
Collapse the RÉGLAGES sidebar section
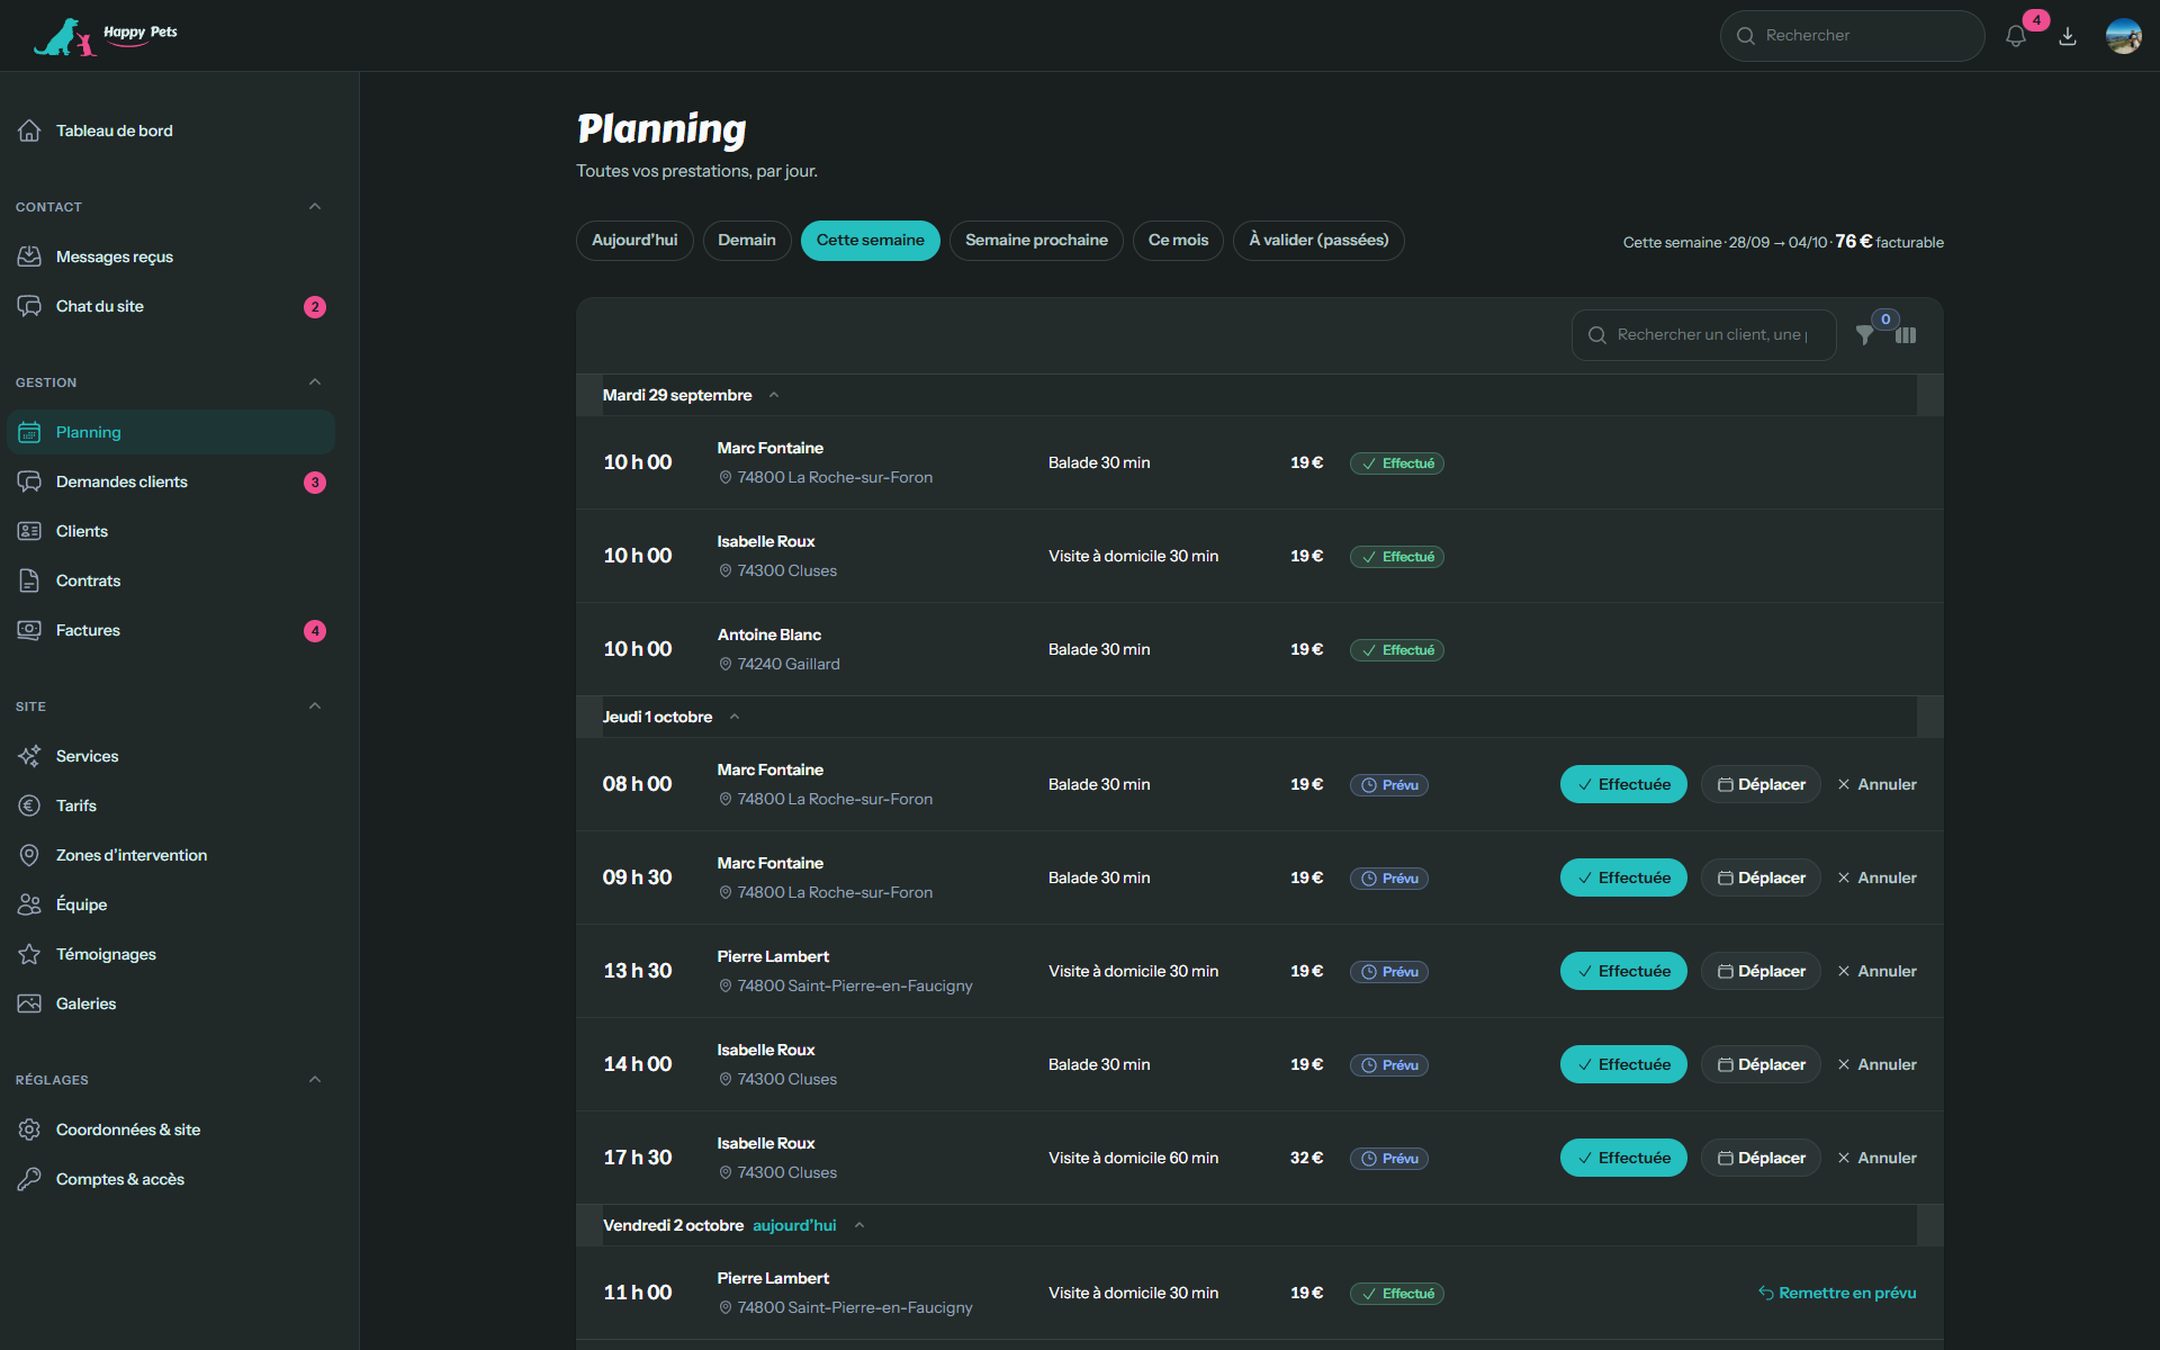(315, 1080)
